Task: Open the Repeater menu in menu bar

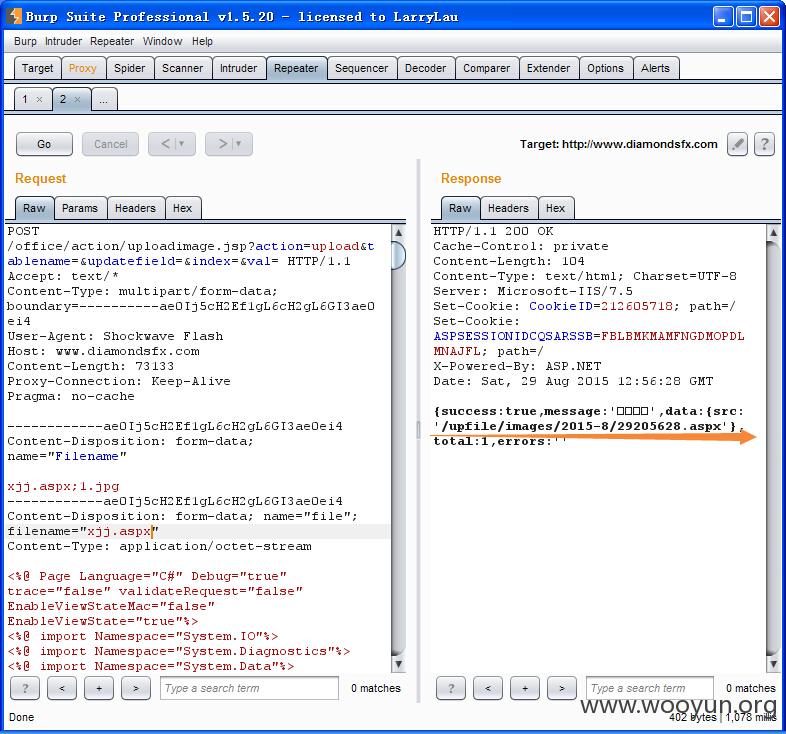Action: point(112,41)
